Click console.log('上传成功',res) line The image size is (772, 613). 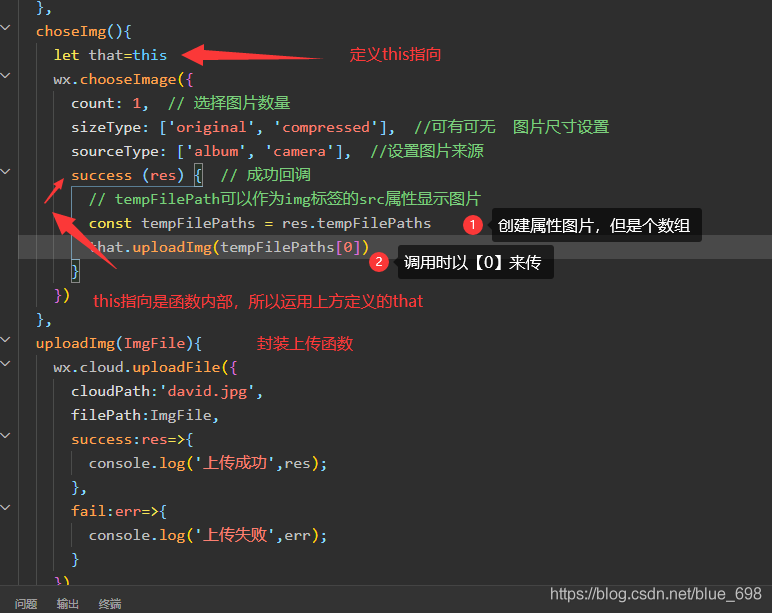click(x=208, y=463)
